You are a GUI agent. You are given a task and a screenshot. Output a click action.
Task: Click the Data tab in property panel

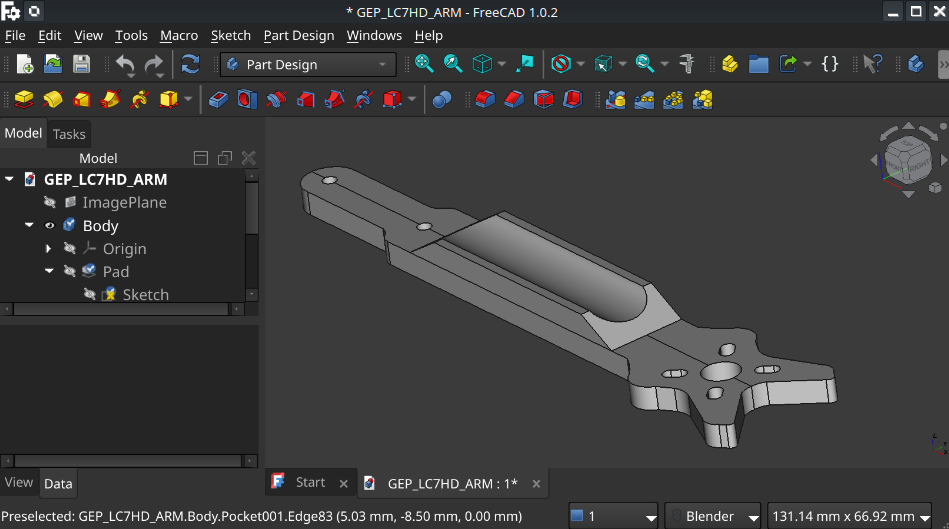click(x=58, y=484)
